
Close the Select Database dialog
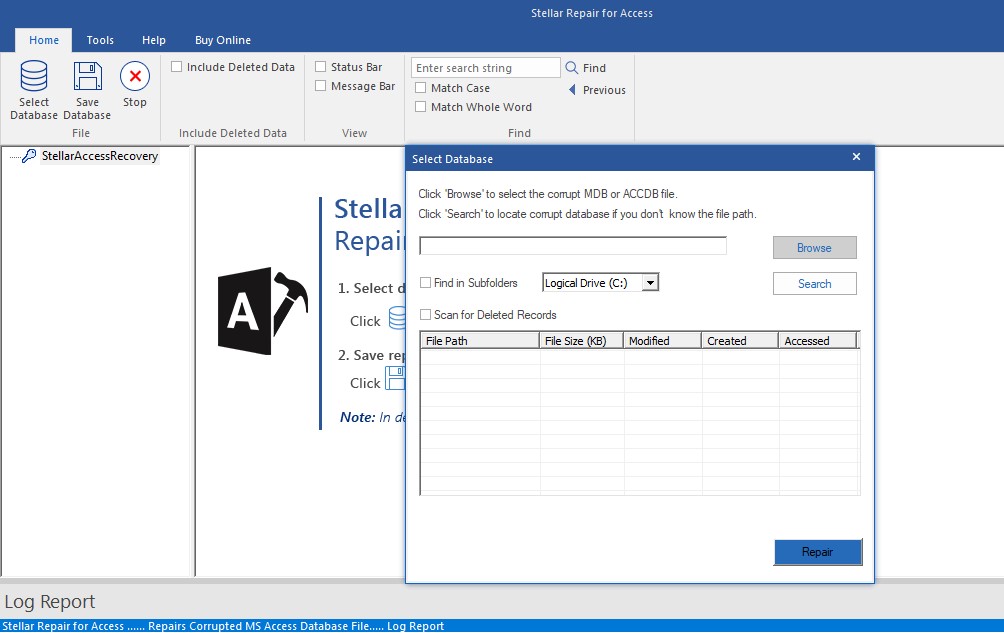point(856,157)
